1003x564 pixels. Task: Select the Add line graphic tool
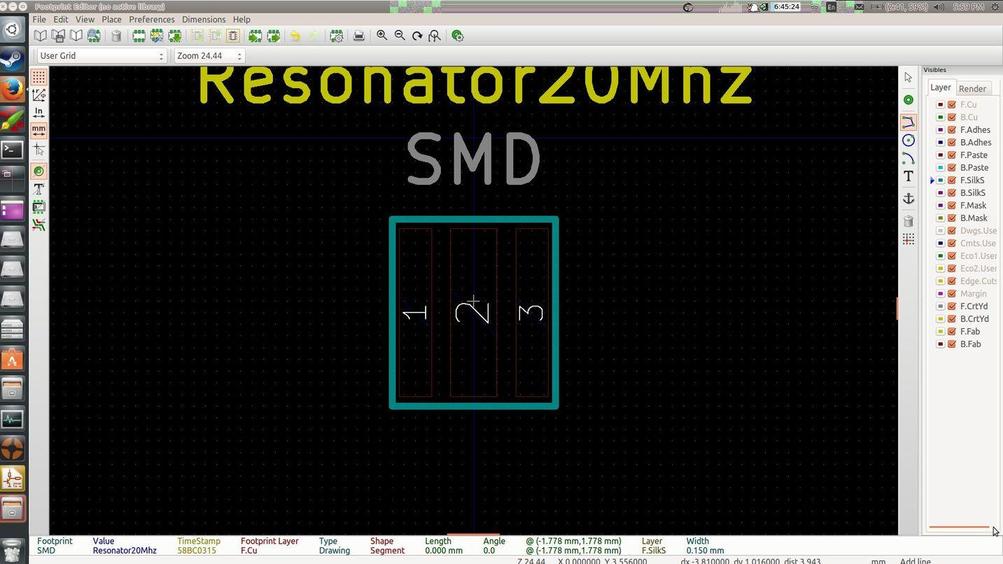(908, 121)
